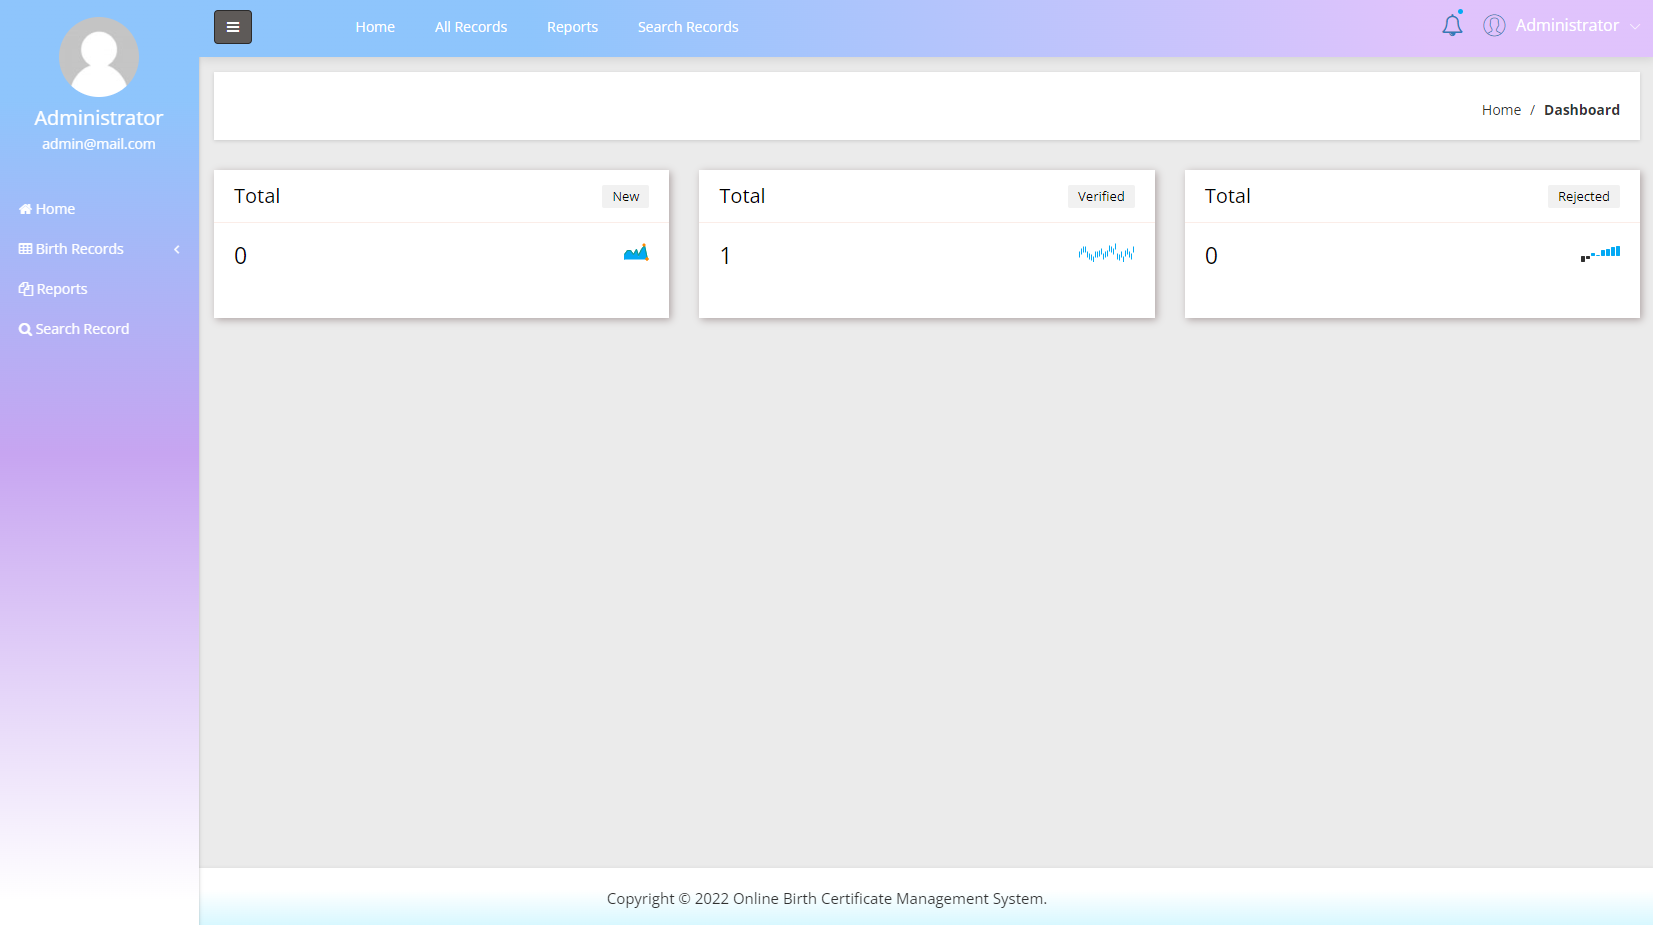Click the Rejected badge on third card
Image resolution: width=1653 pixels, height=925 pixels.
click(1584, 197)
